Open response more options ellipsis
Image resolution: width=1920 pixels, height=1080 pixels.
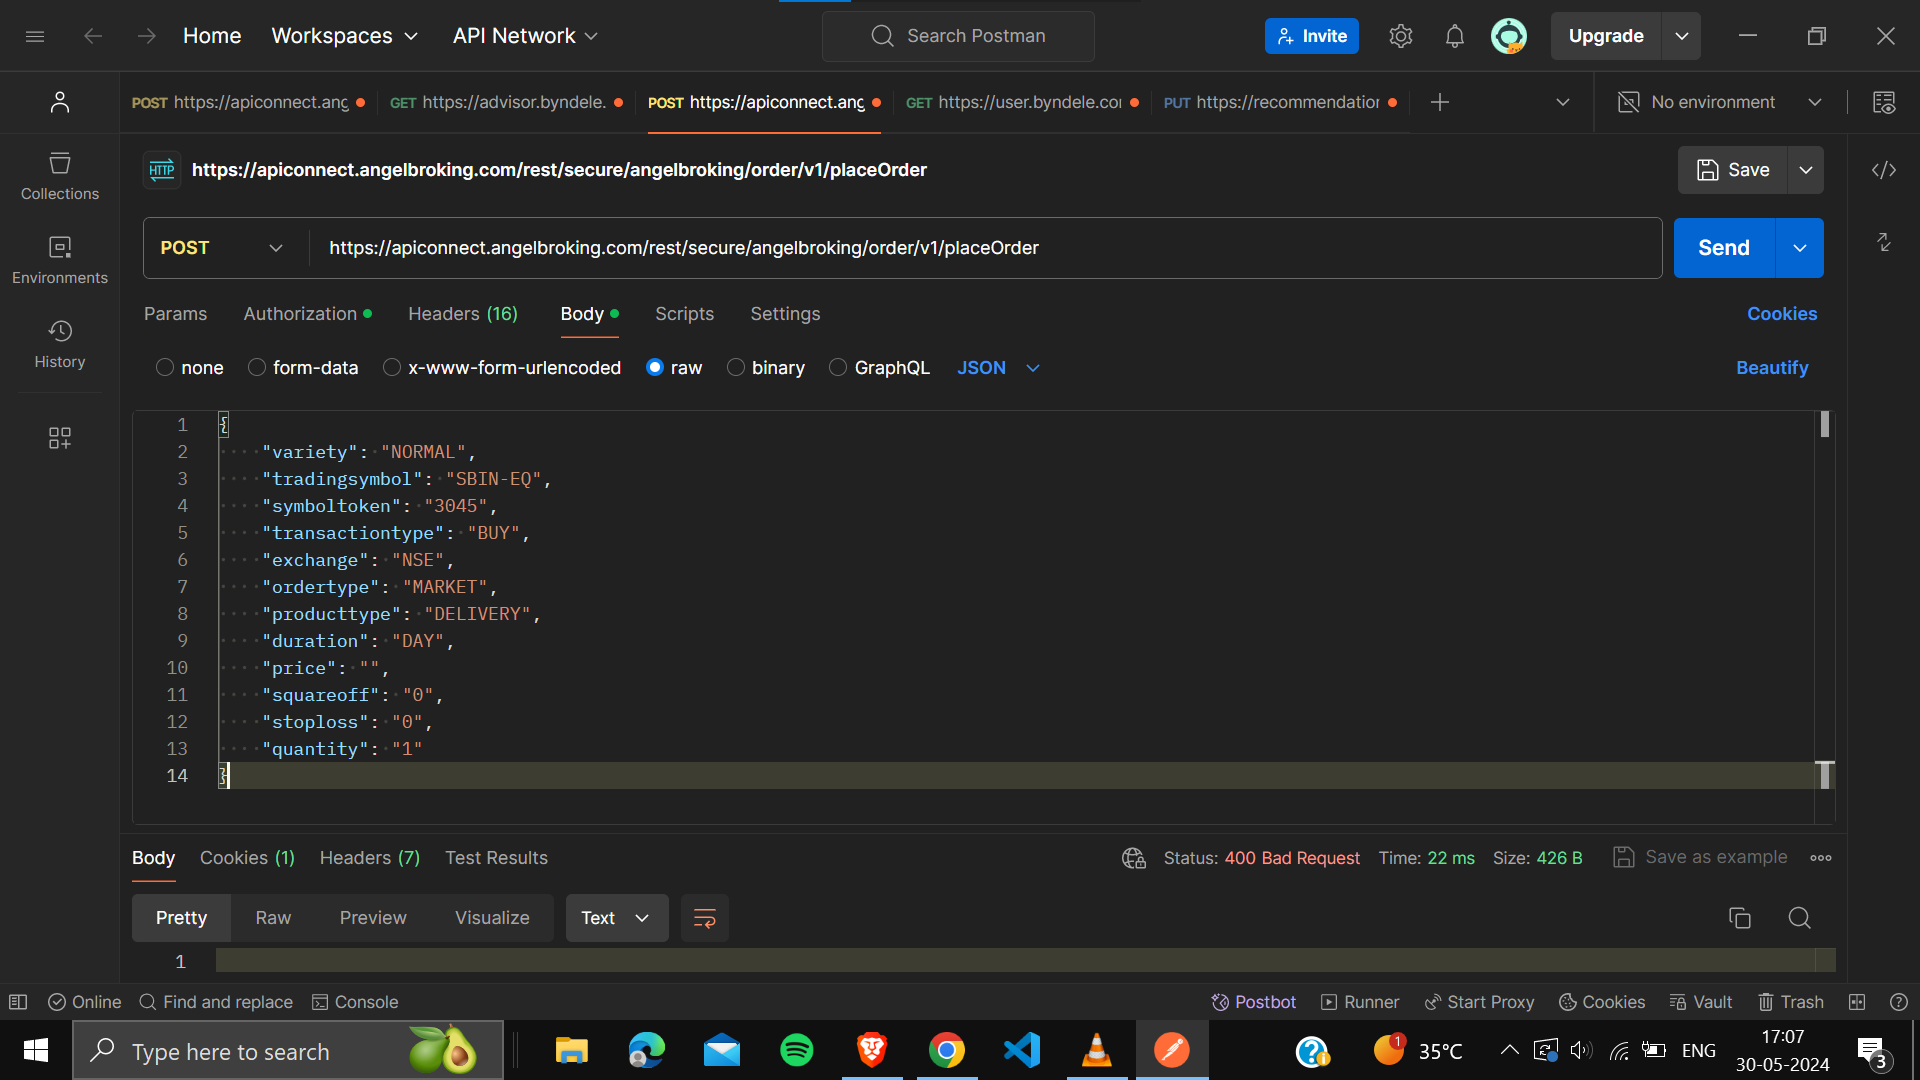1821,858
